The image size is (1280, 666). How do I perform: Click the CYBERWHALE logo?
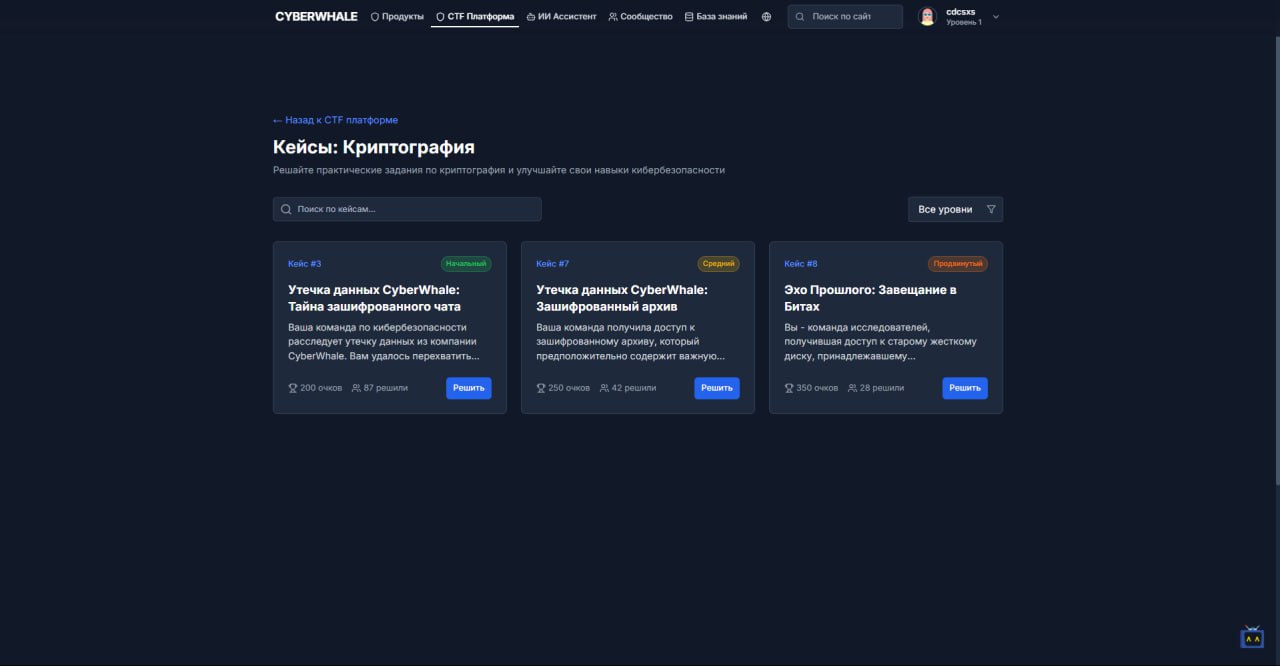pyautogui.click(x=316, y=17)
